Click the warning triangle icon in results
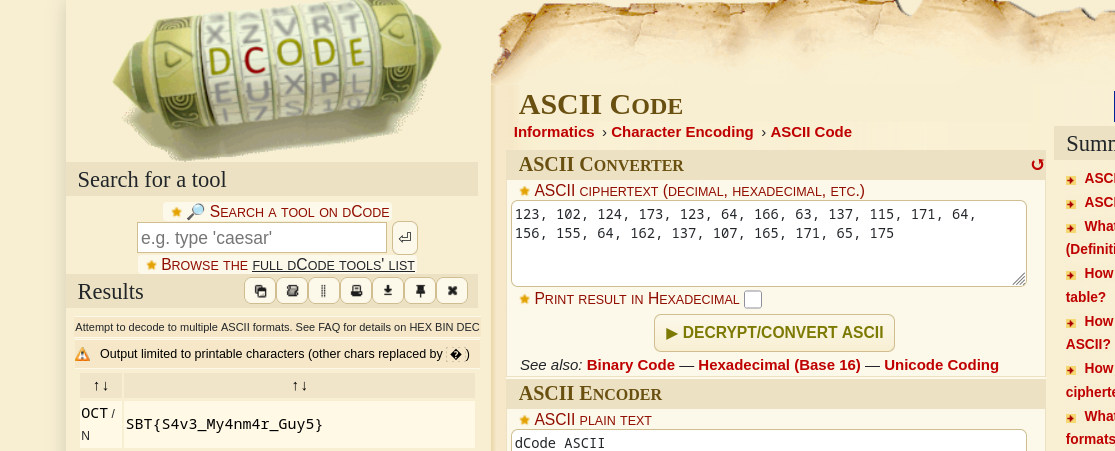 [x=83, y=354]
